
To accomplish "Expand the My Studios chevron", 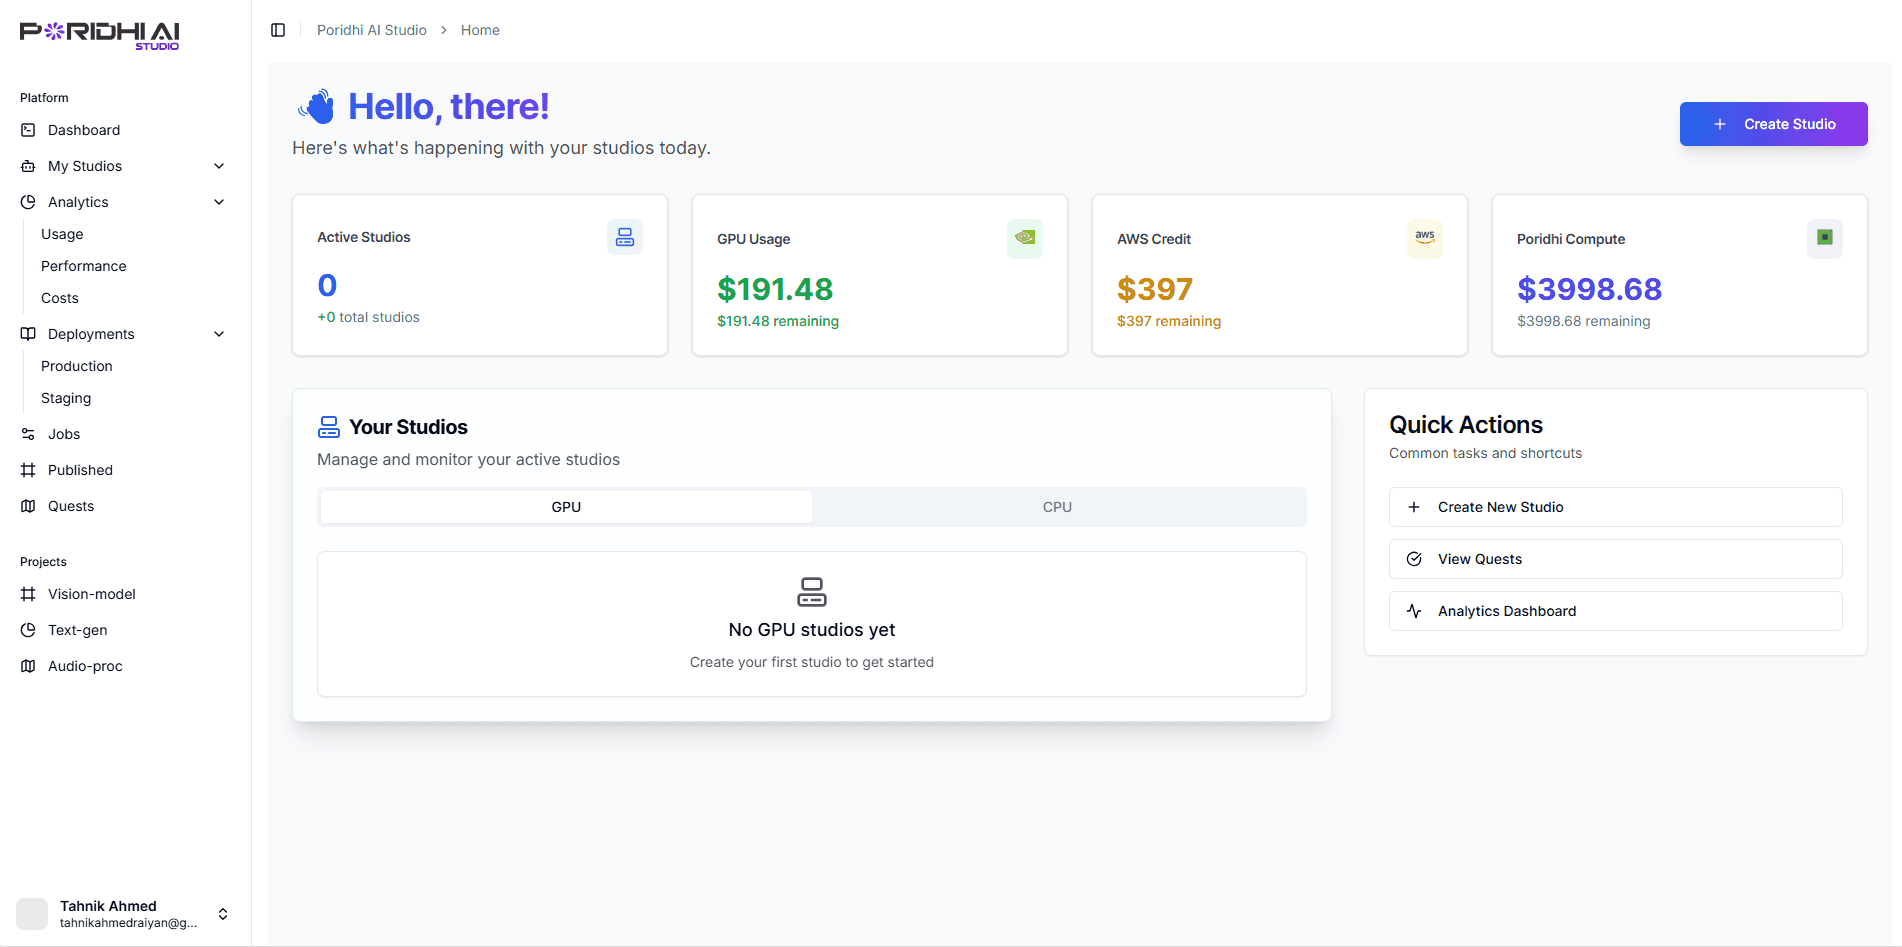I will point(219,166).
